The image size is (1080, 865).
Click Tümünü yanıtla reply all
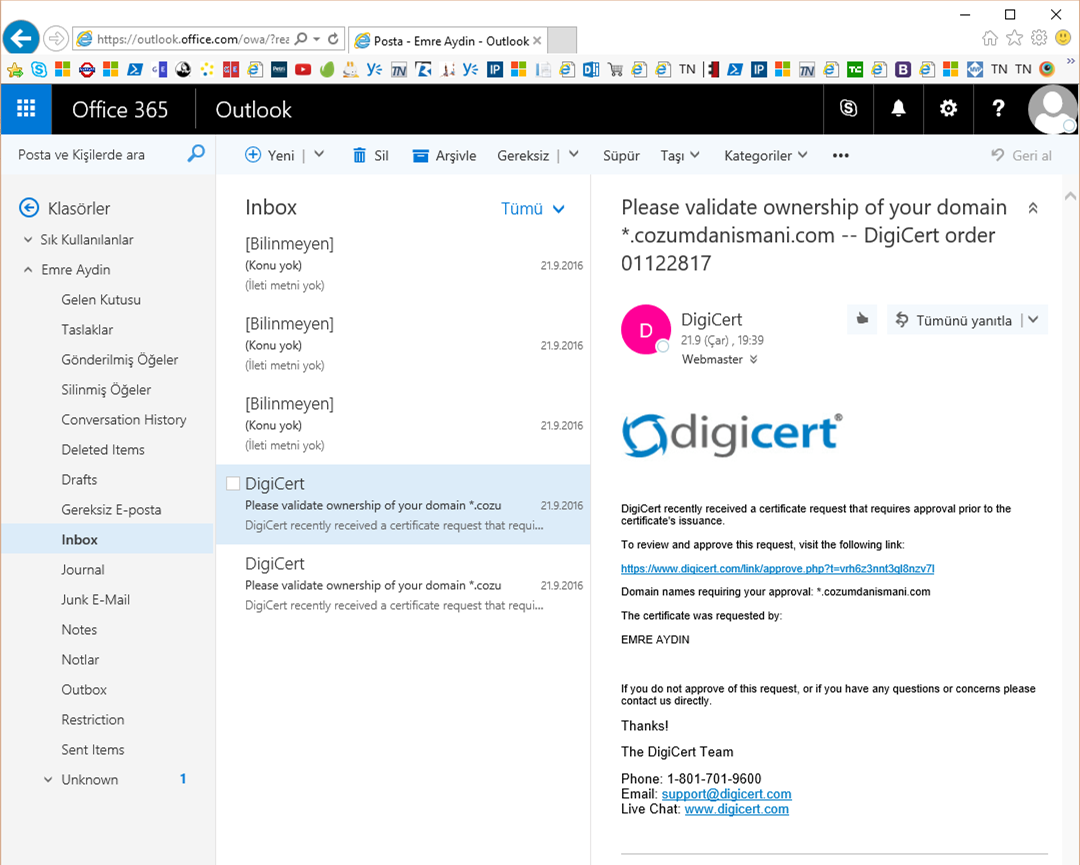[955, 320]
